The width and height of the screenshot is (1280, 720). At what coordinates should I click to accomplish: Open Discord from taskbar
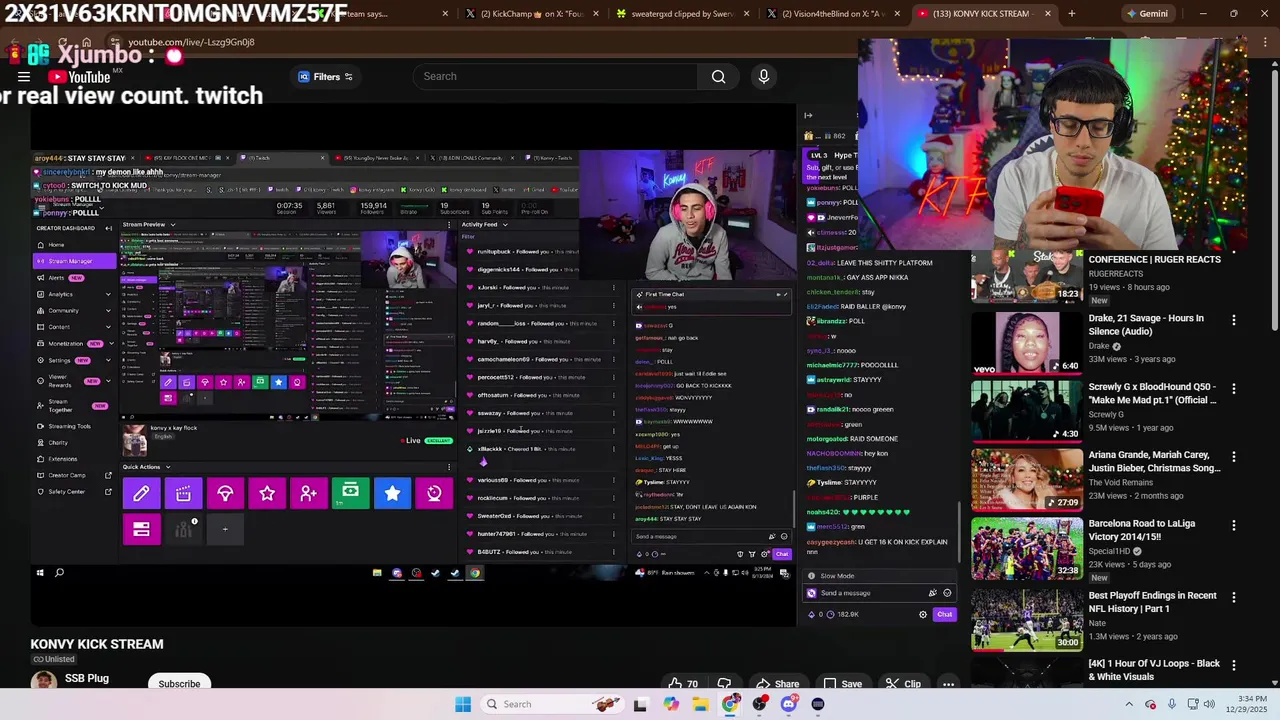789,704
